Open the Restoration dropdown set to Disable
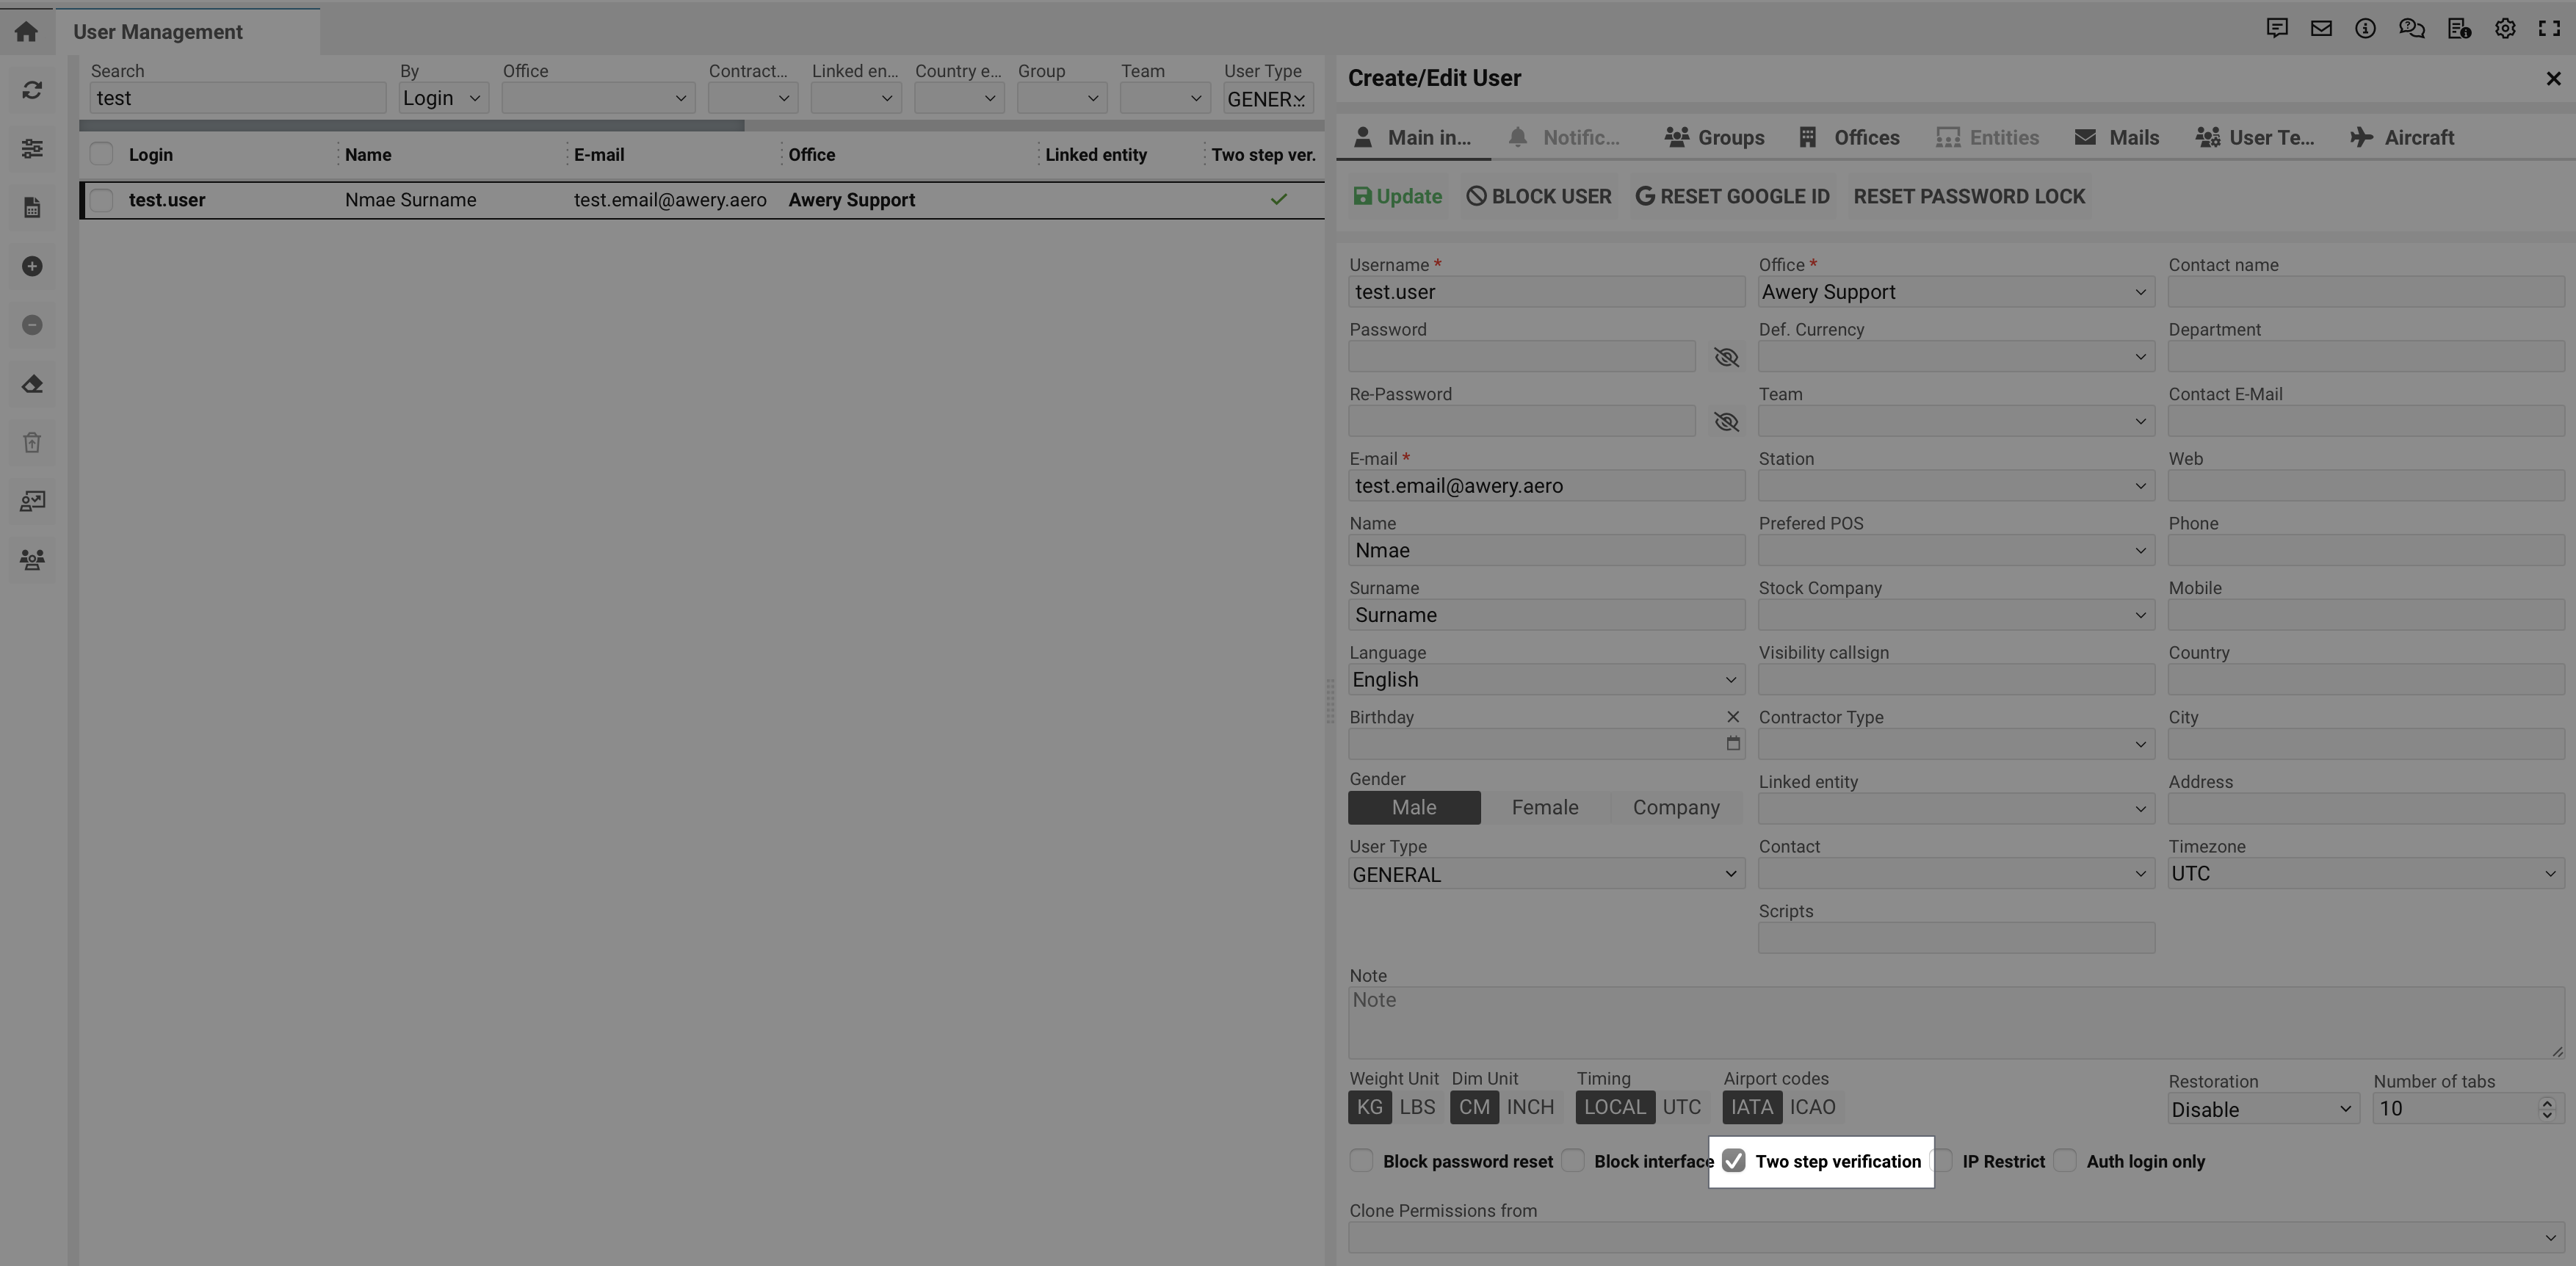This screenshot has width=2576, height=1266. (2262, 1109)
